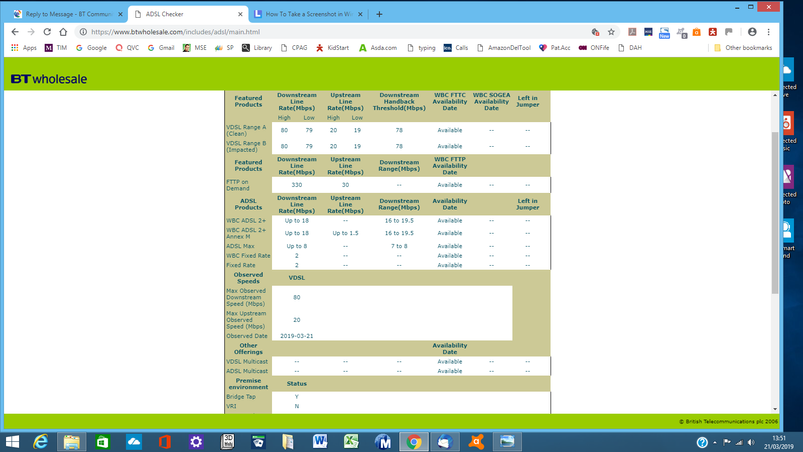Open the Gmail bookmark
The width and height of the screenshot is (803, 452).
pyautogui.click(x=161, y=47)
